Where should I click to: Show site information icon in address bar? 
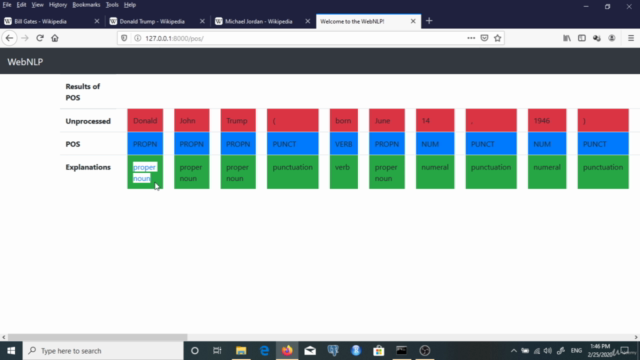(x=138, y=38)
